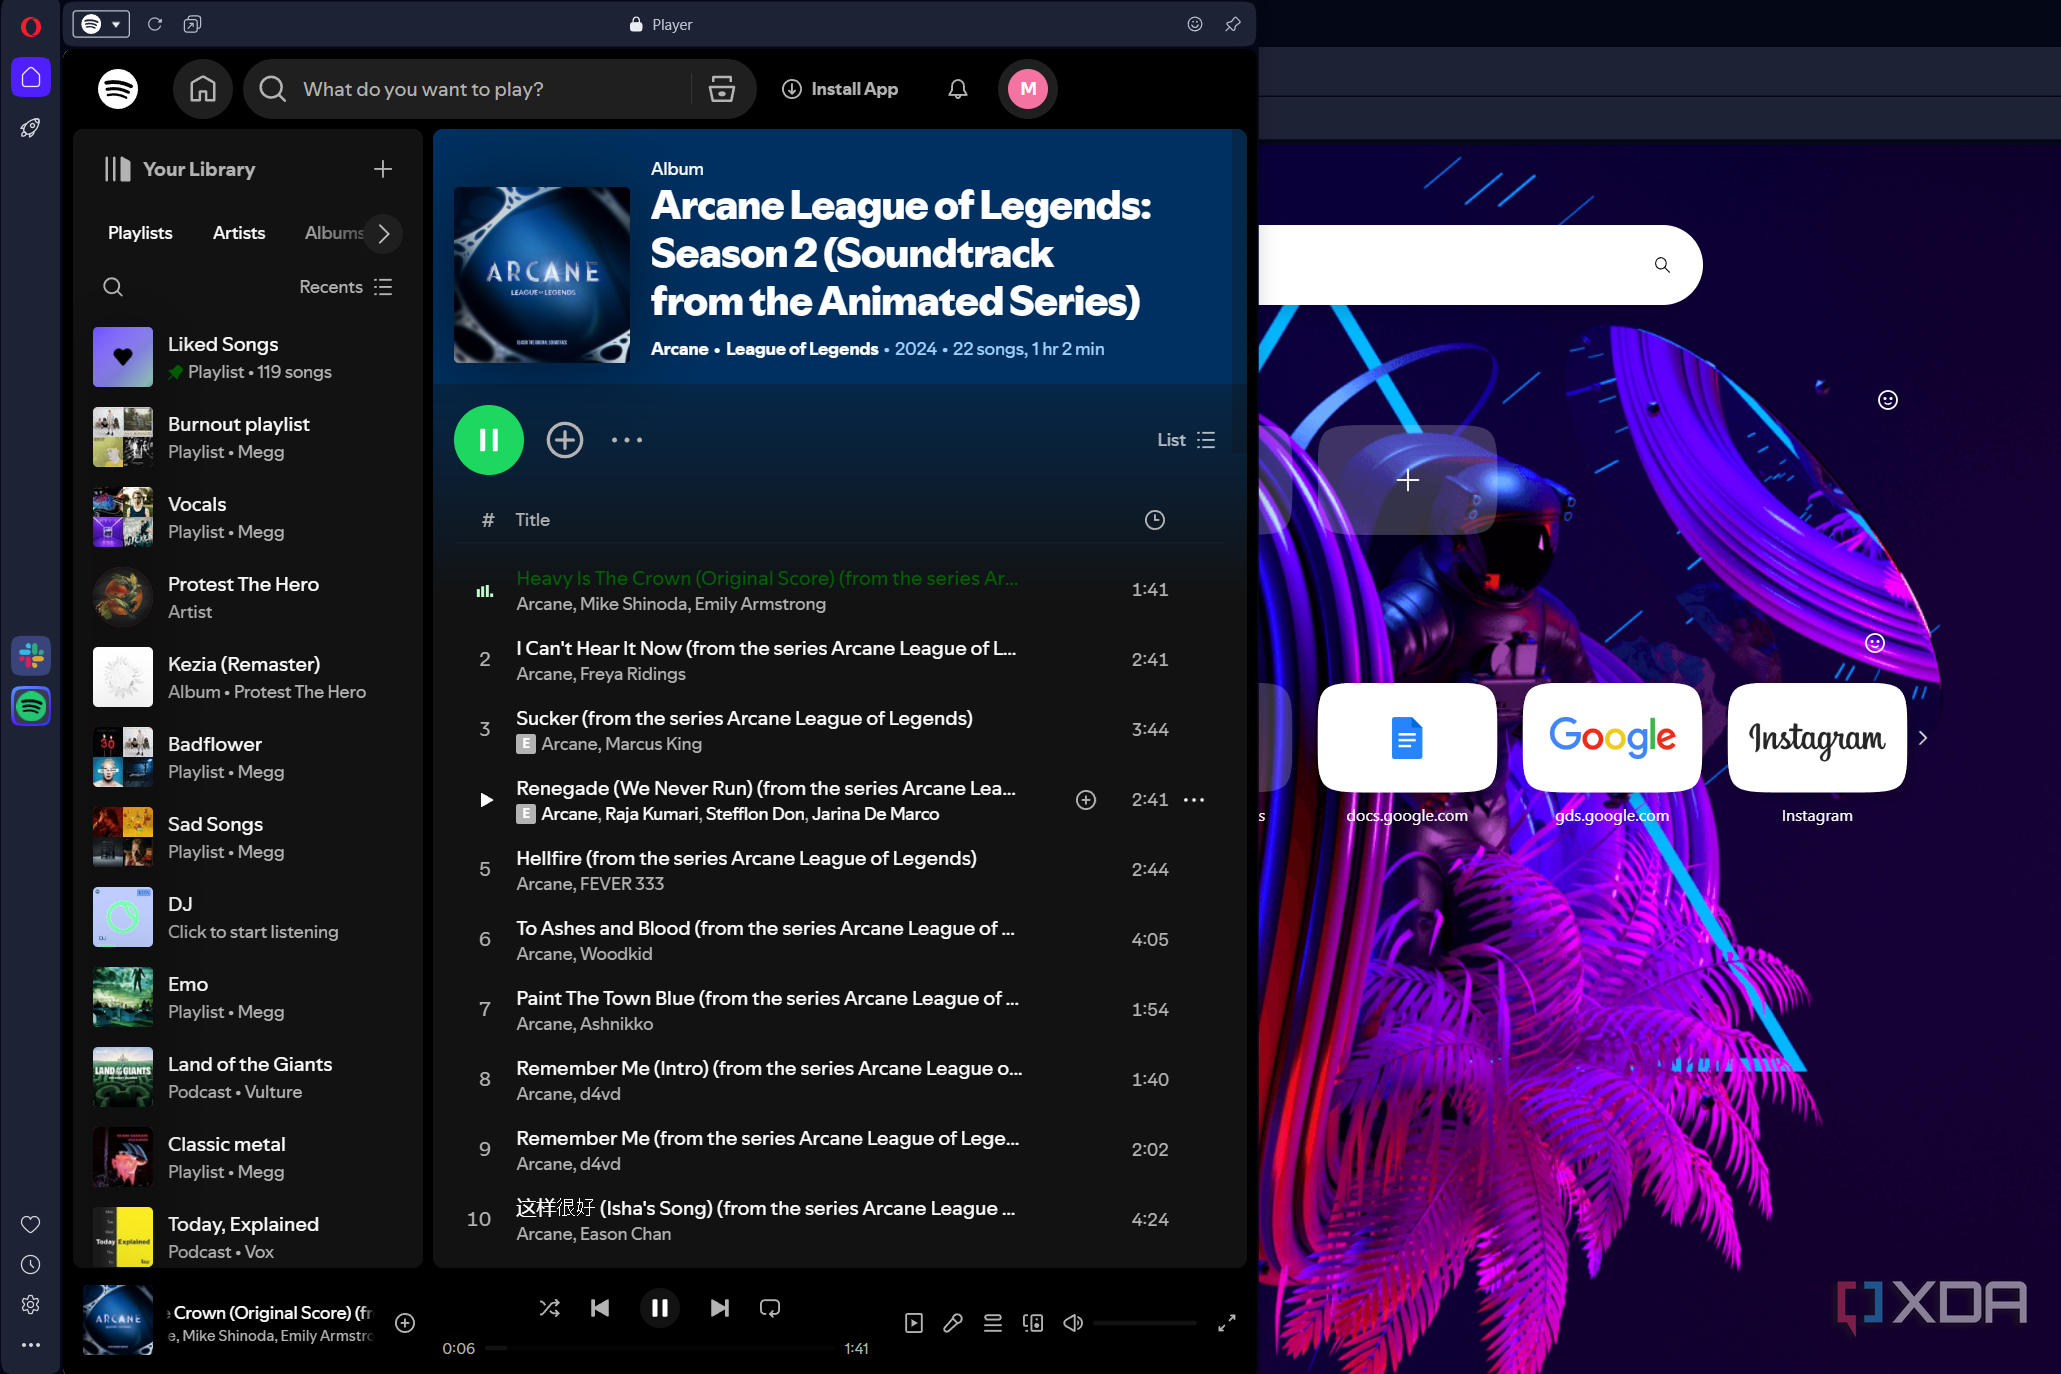The image size is (2061, 1374).
Task: Pin the Player panel
Action: (x=1233, y=24)
